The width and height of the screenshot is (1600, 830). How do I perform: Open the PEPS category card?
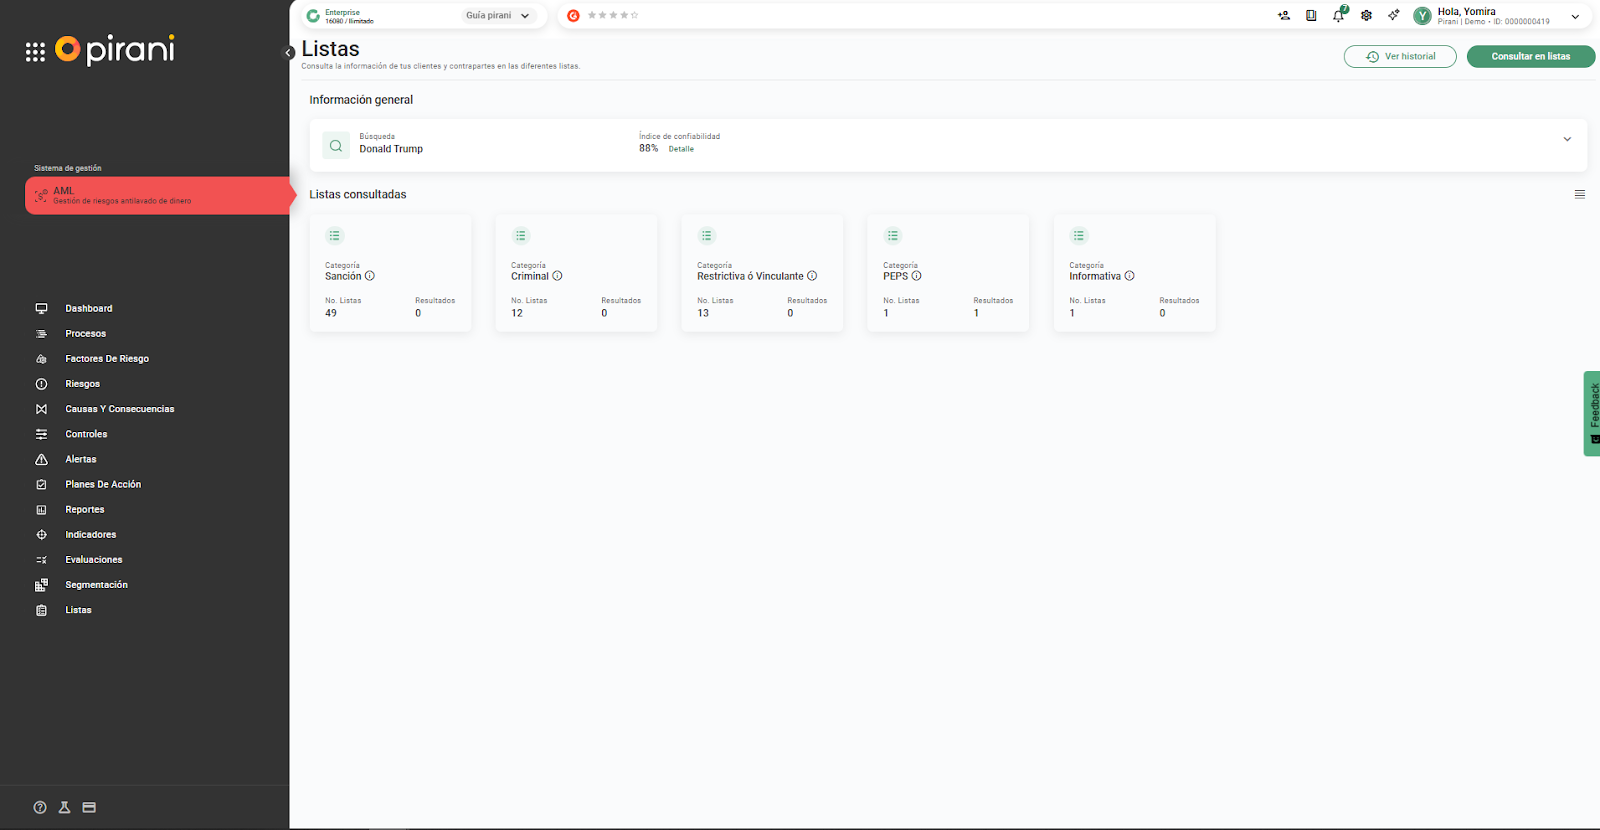(948, 273)
